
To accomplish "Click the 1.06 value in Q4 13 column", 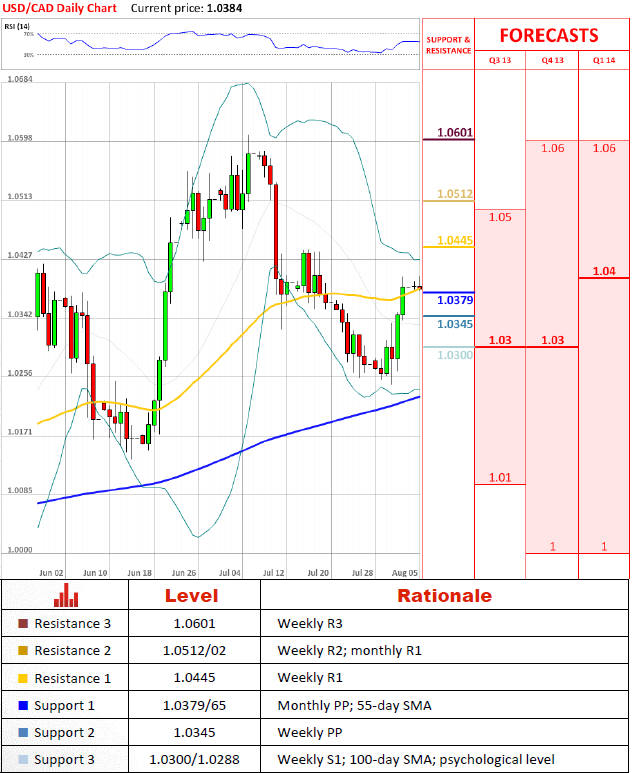I will 552,148.
